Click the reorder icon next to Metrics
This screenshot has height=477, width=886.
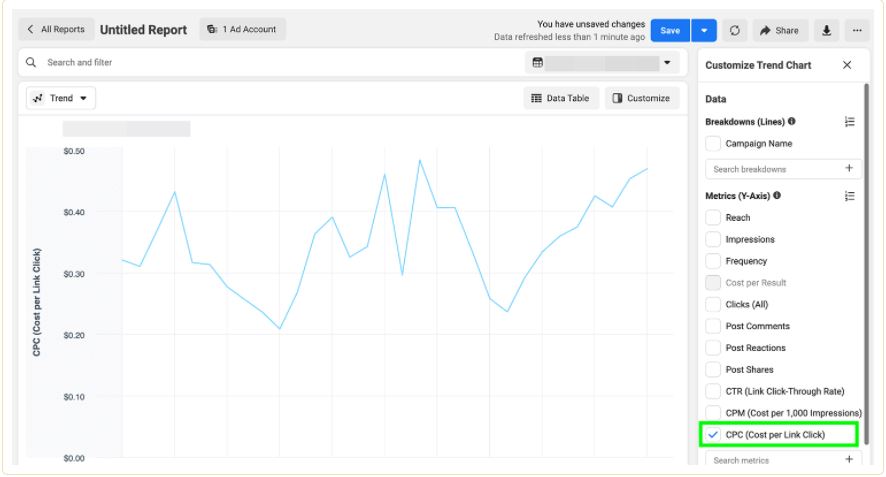coord(849,196)
